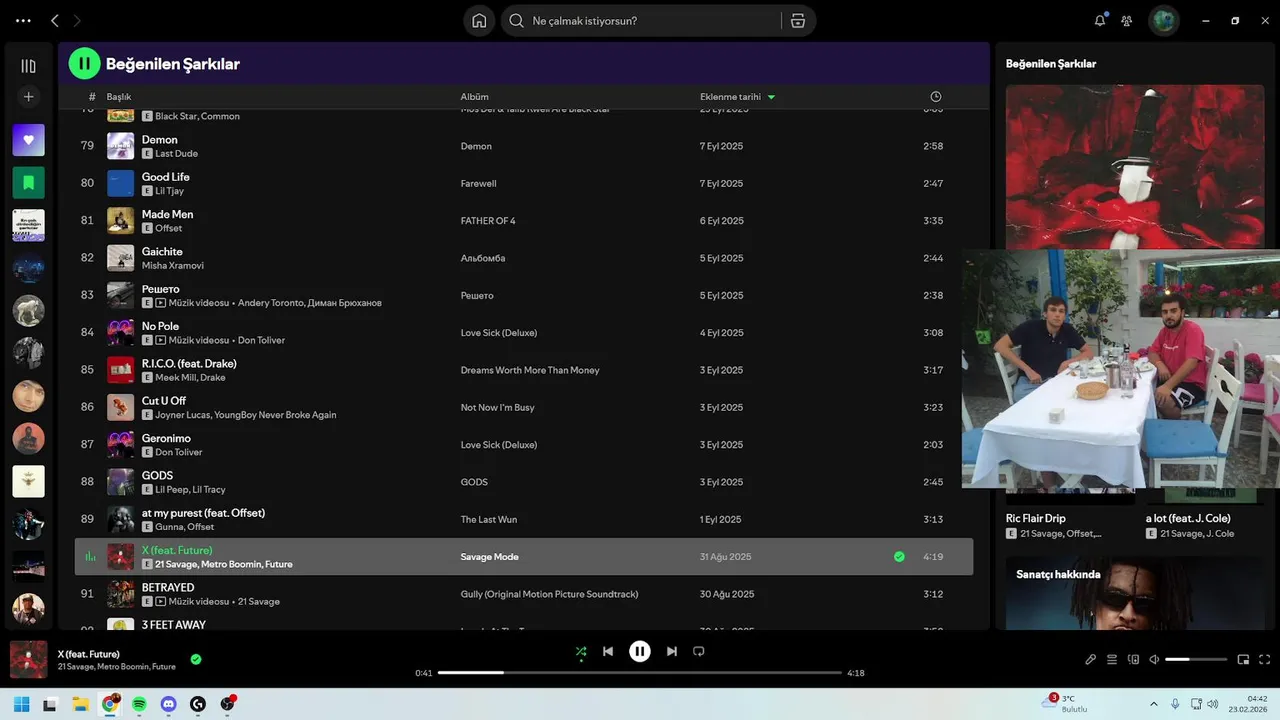Open the Home page icon
The height and width of the screenshot is (720, 1280).
coord(479,21)
